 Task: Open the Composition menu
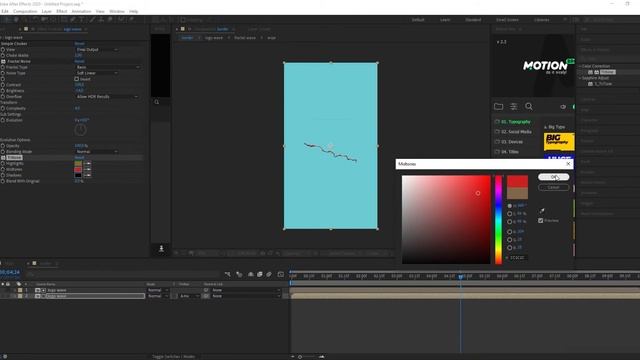[25, 11]
